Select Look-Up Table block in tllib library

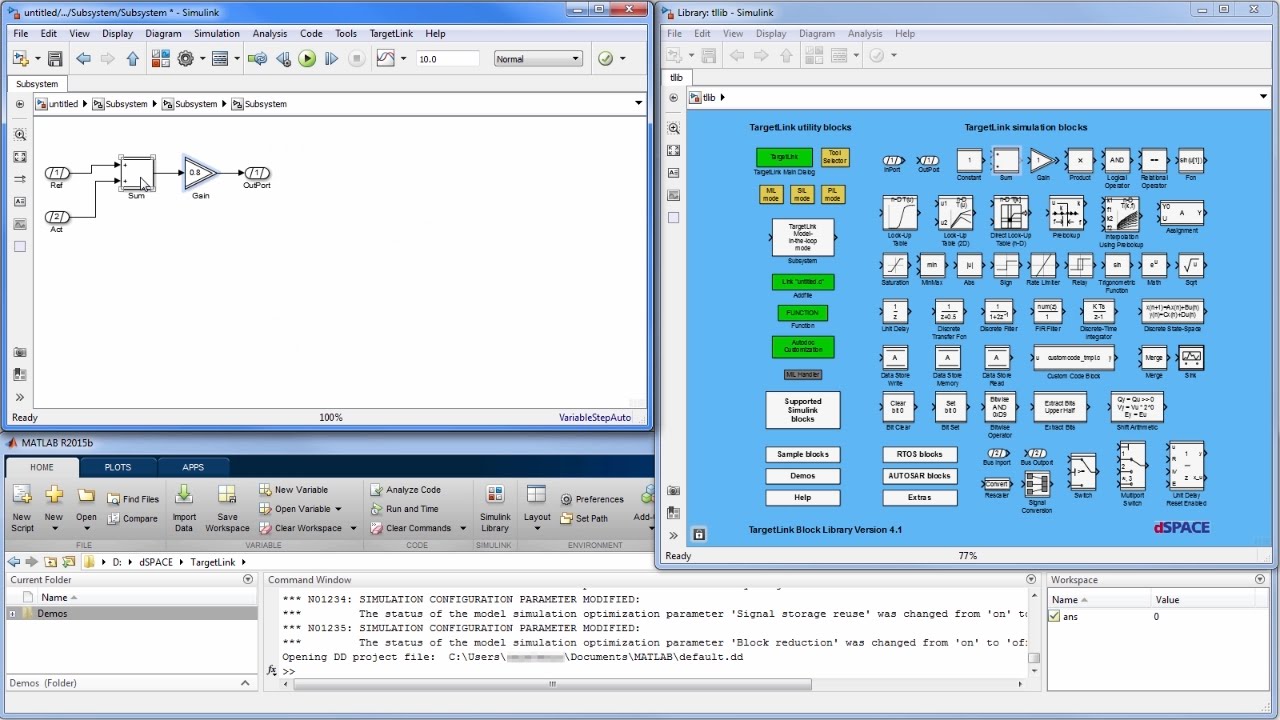pos(899,214)
